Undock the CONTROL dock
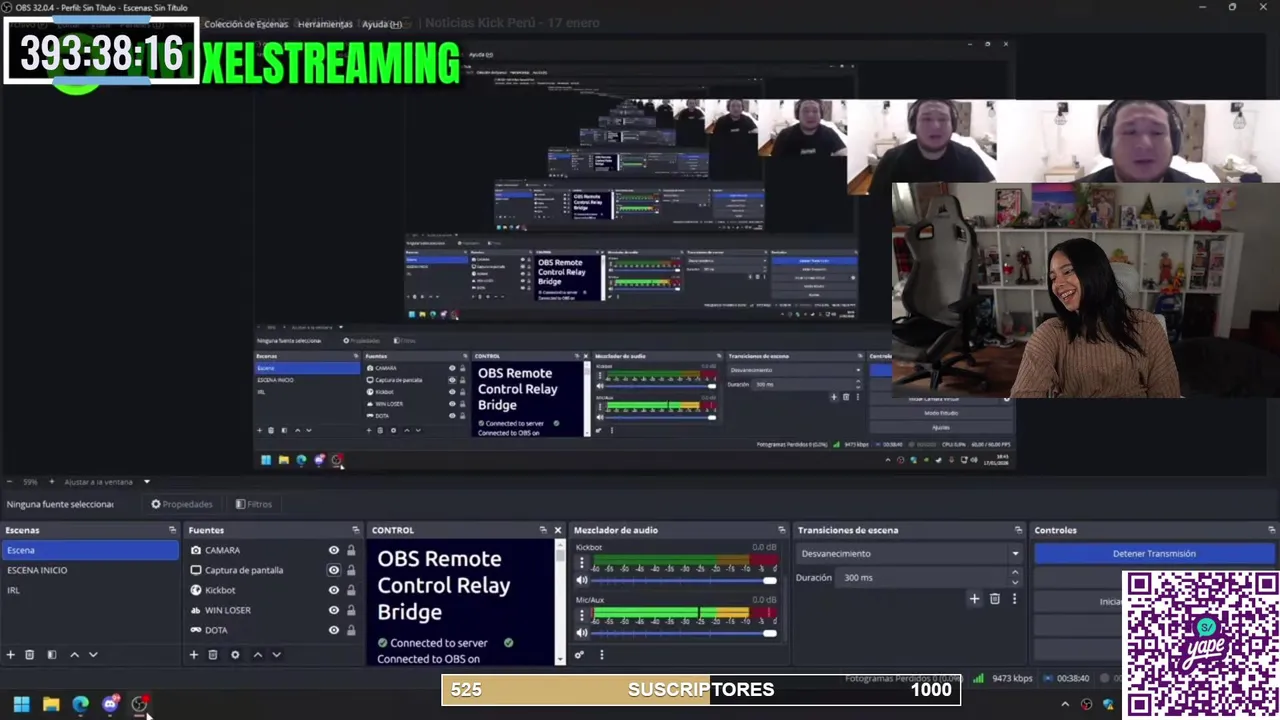The height and width of the screenshot is (720, 1280). [x=543, y=530]
